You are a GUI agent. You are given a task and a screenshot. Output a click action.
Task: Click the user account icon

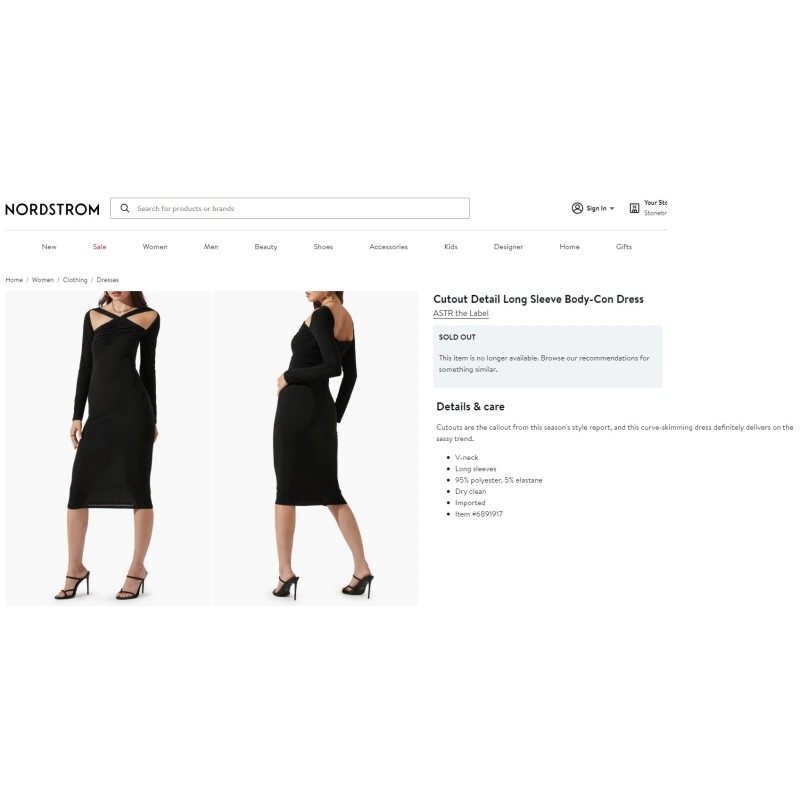click(x=577, y=208)
